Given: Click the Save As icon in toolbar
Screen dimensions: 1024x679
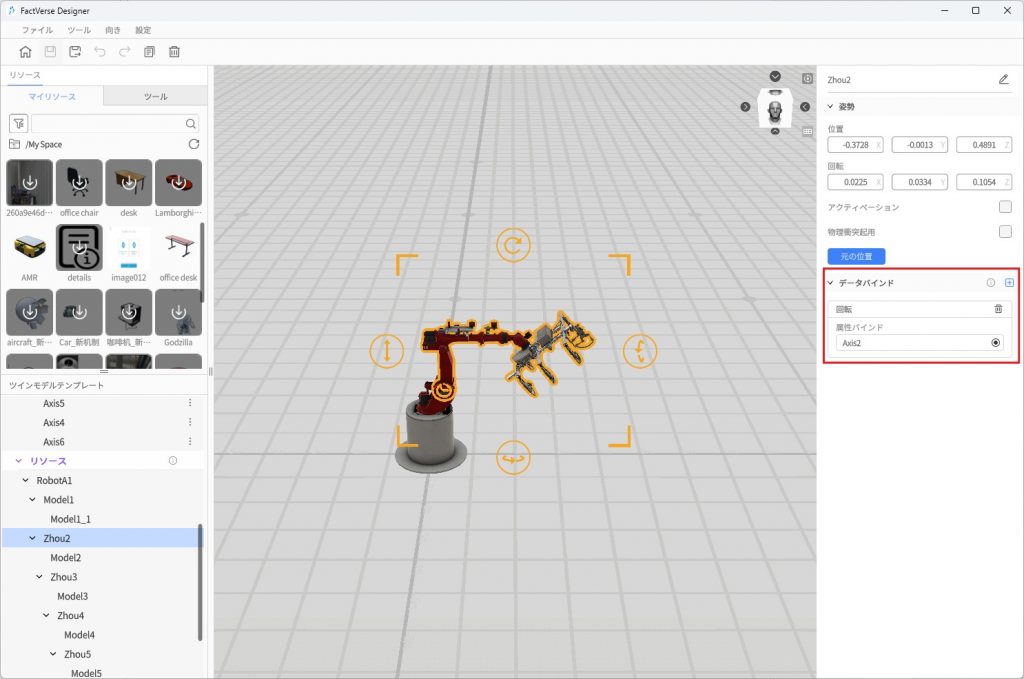Looking at the screenshot, I should pos(75,52).
